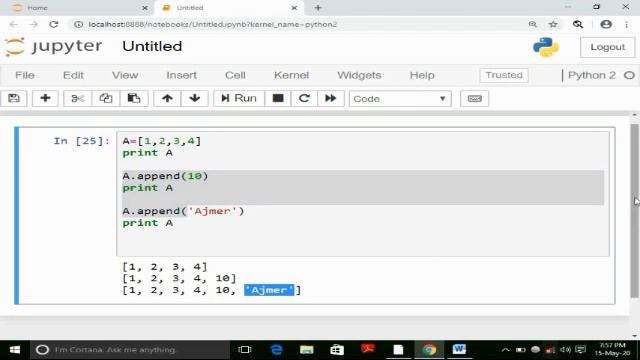Click the taskbar clock showing 7:57 PM

click(x=612, y=350)
